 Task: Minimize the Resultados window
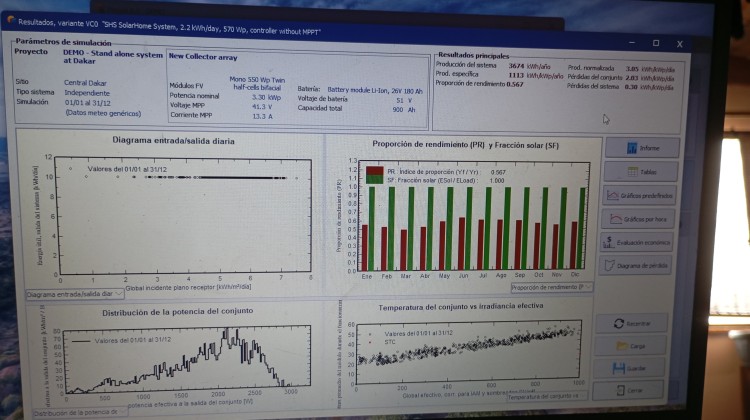pyautogui.click(x=632, y=43)
